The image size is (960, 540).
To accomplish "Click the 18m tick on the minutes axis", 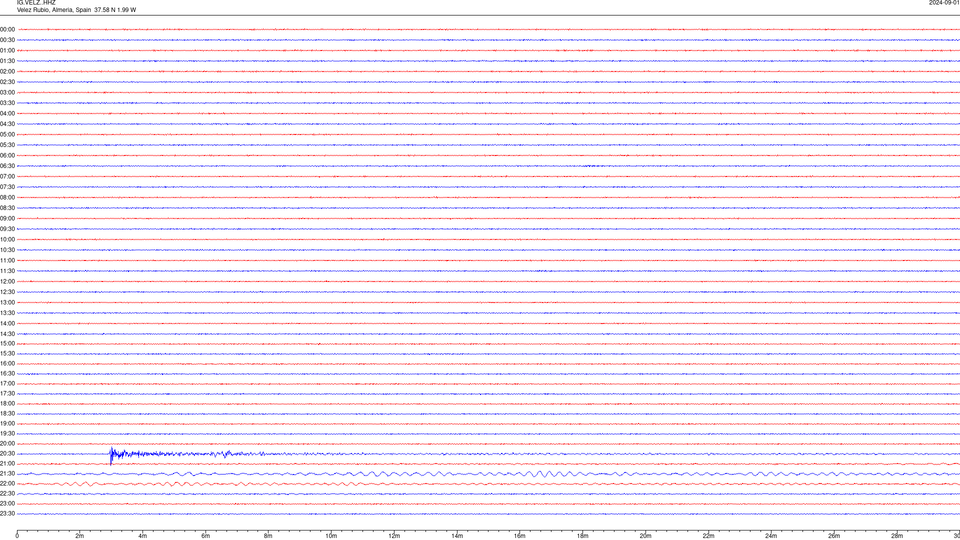I will 583,536.
